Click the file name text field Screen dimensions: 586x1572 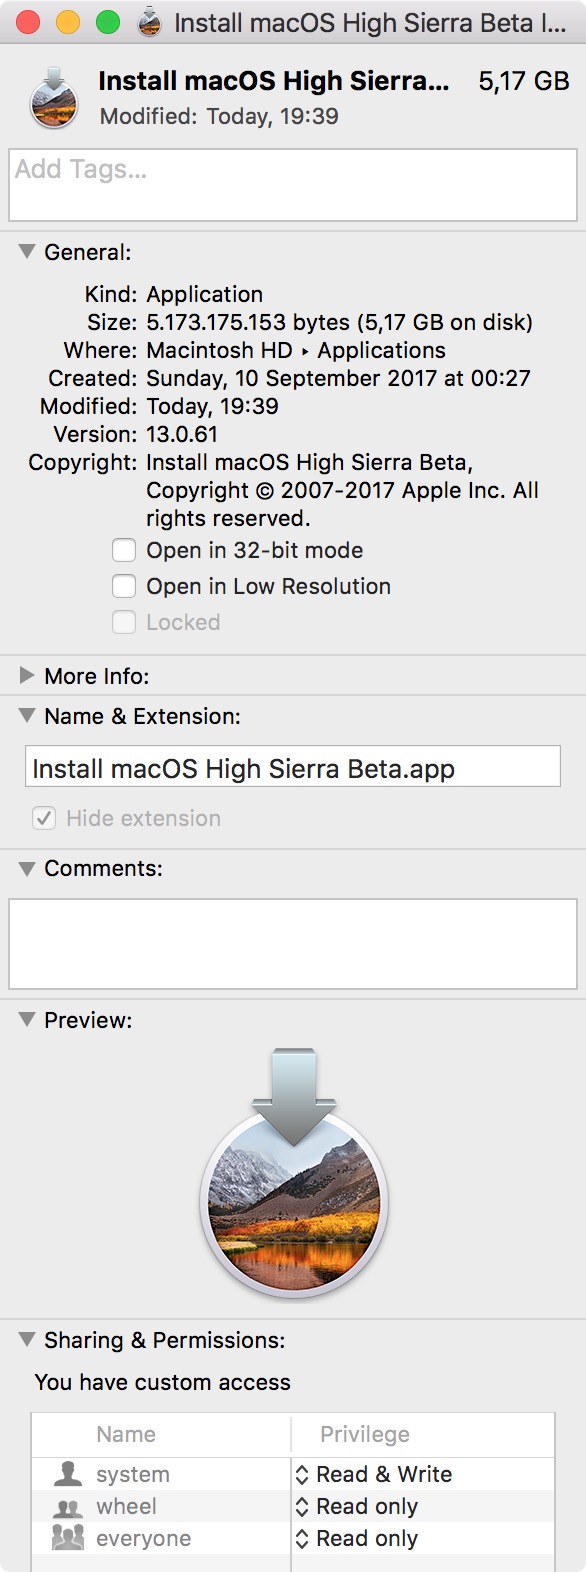click(x=292, y=767)
